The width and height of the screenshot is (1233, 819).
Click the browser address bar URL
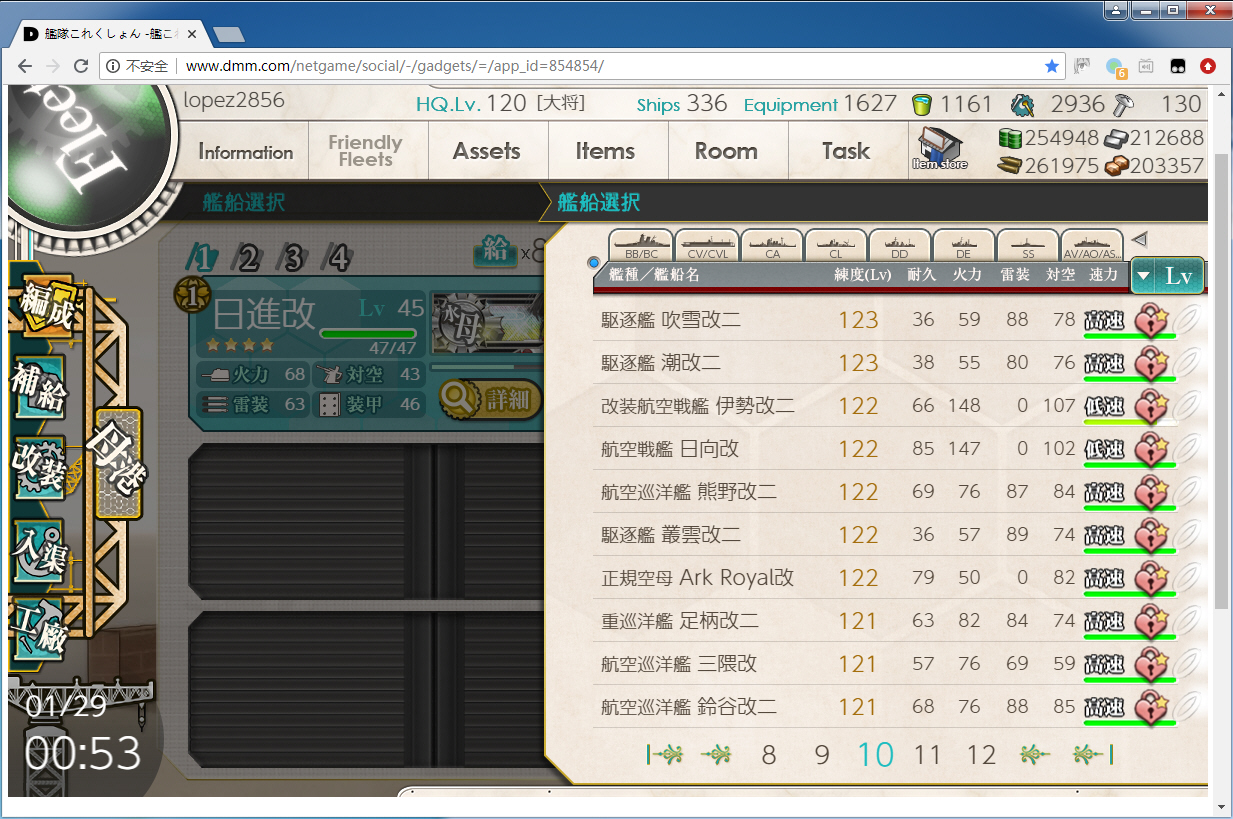(x=395, y=66)
